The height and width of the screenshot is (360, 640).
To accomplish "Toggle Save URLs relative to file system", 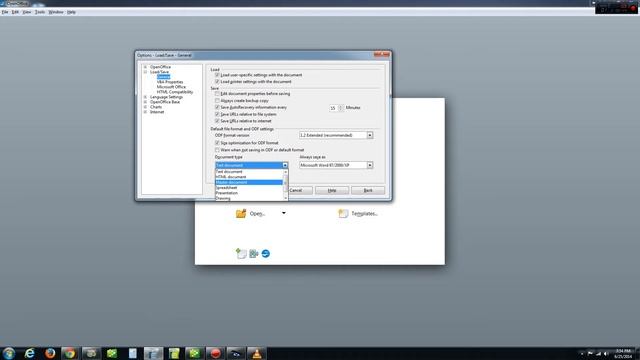I will point(217,114).
